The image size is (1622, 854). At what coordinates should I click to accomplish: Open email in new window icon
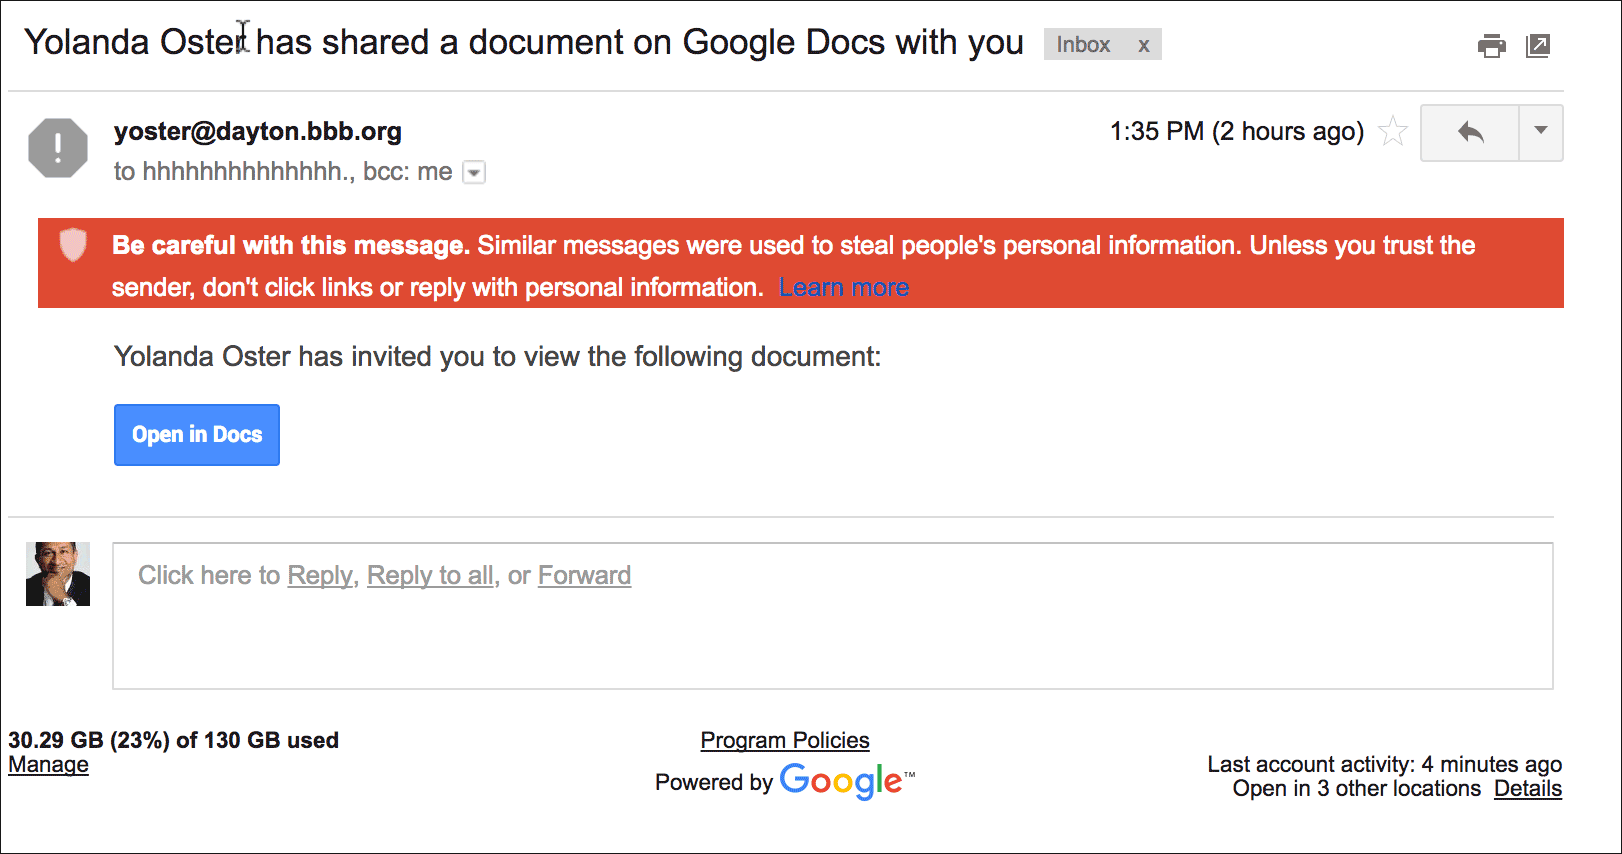tap(1537, 46)
